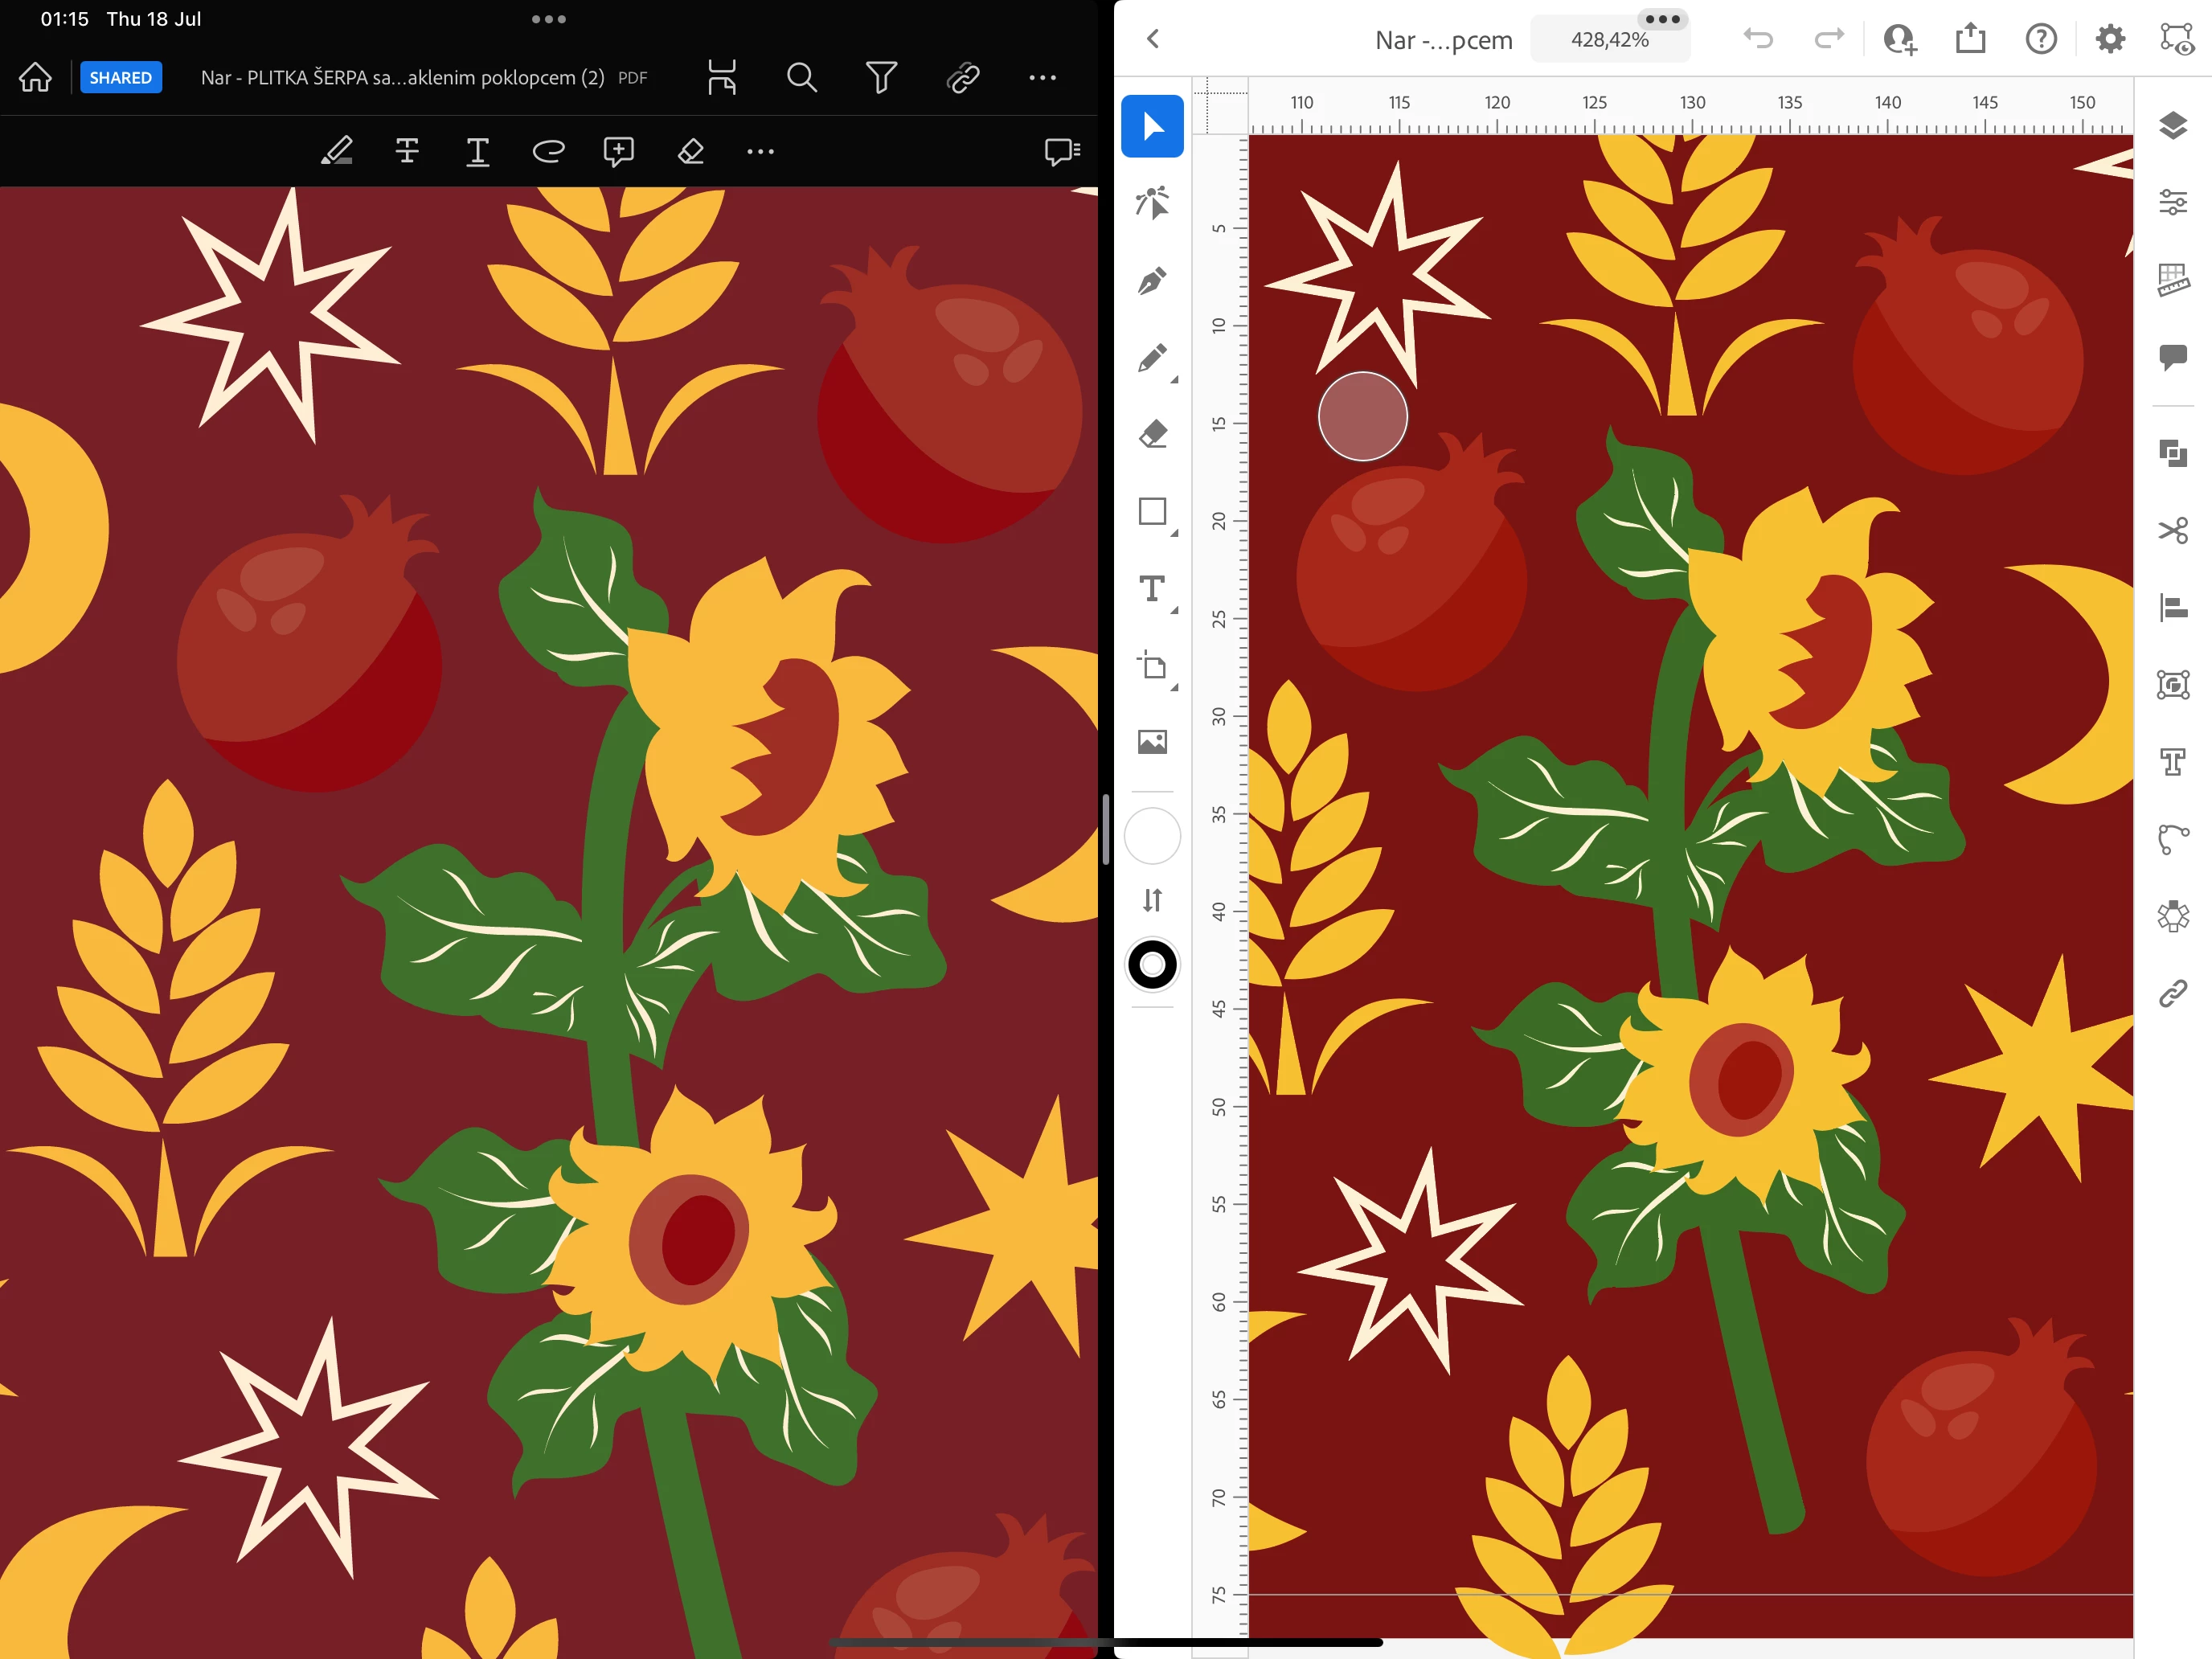Screen dimensions: 2212x1659
Task: Select the Pen tool in Illustrator
Action: (x=1152, y=281)
